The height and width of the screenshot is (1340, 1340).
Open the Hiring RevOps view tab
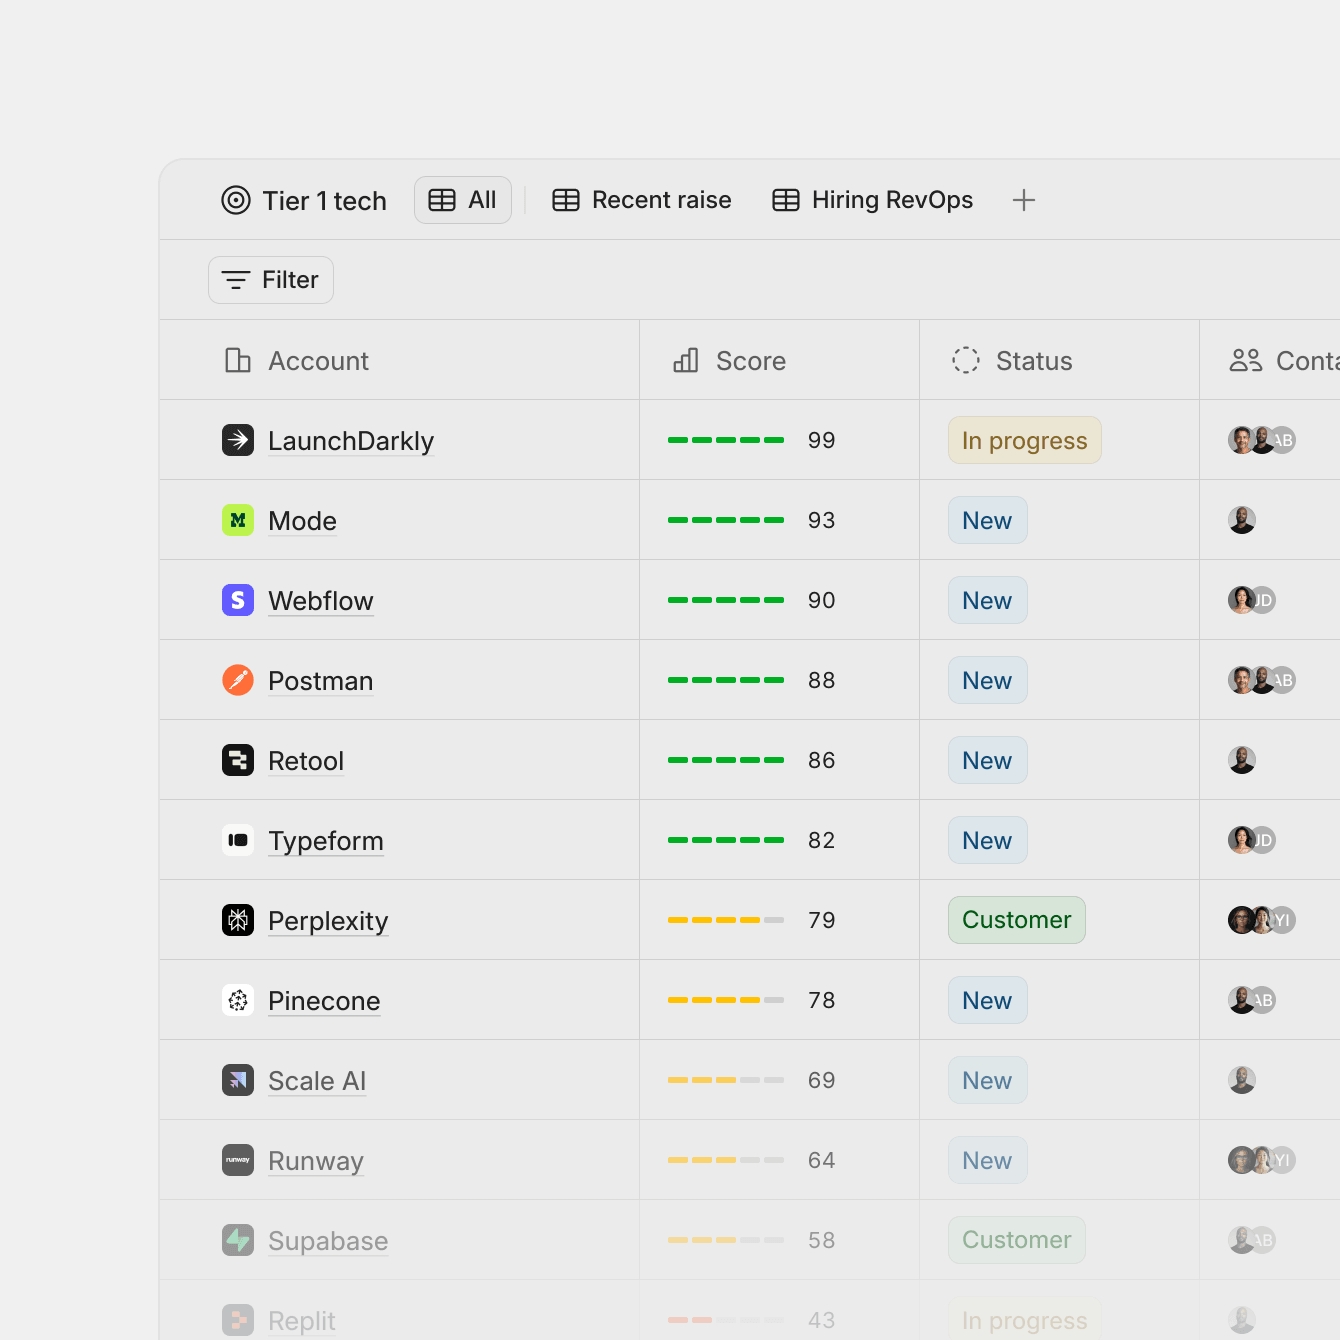point(872,200)
